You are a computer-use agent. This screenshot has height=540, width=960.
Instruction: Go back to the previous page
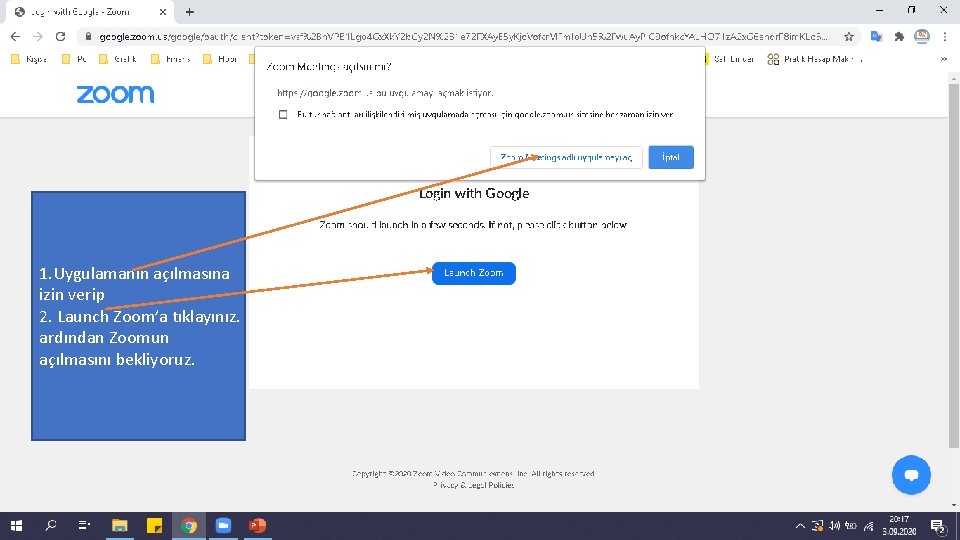pos(15,37)
